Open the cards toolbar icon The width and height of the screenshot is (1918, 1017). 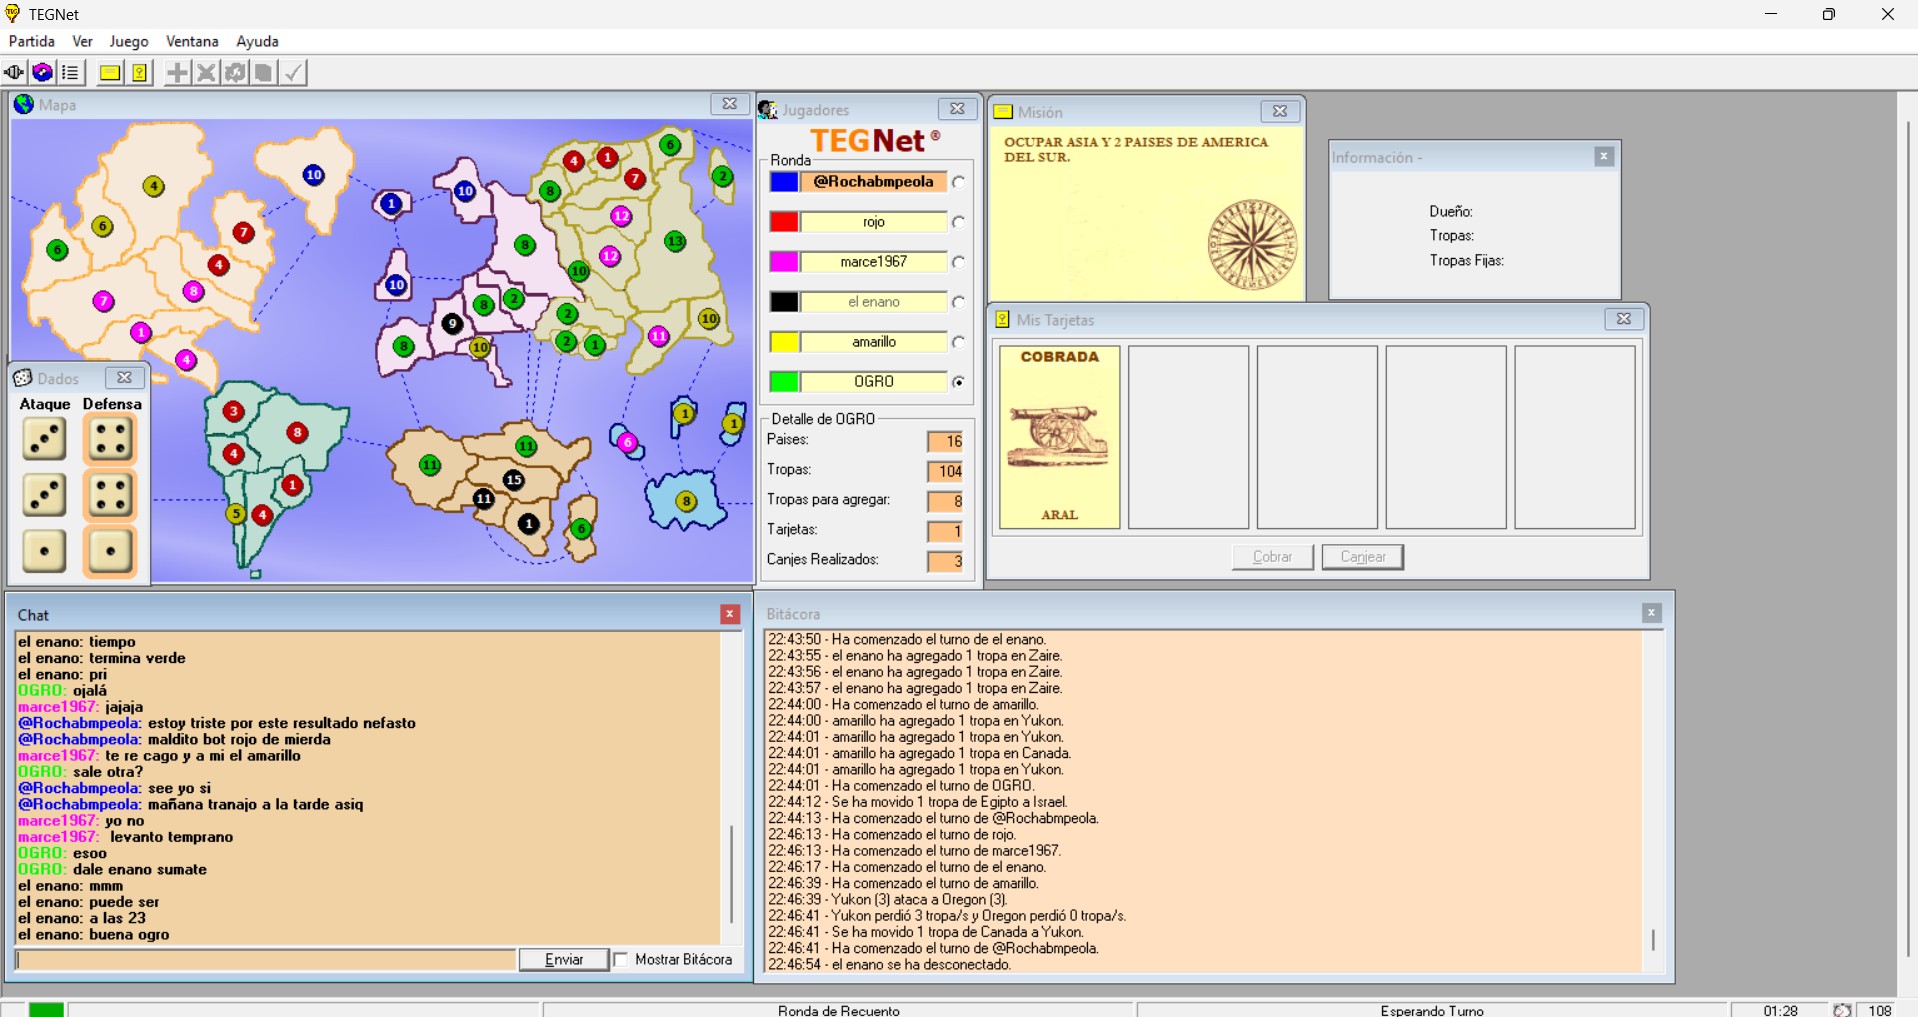point(139,73)
